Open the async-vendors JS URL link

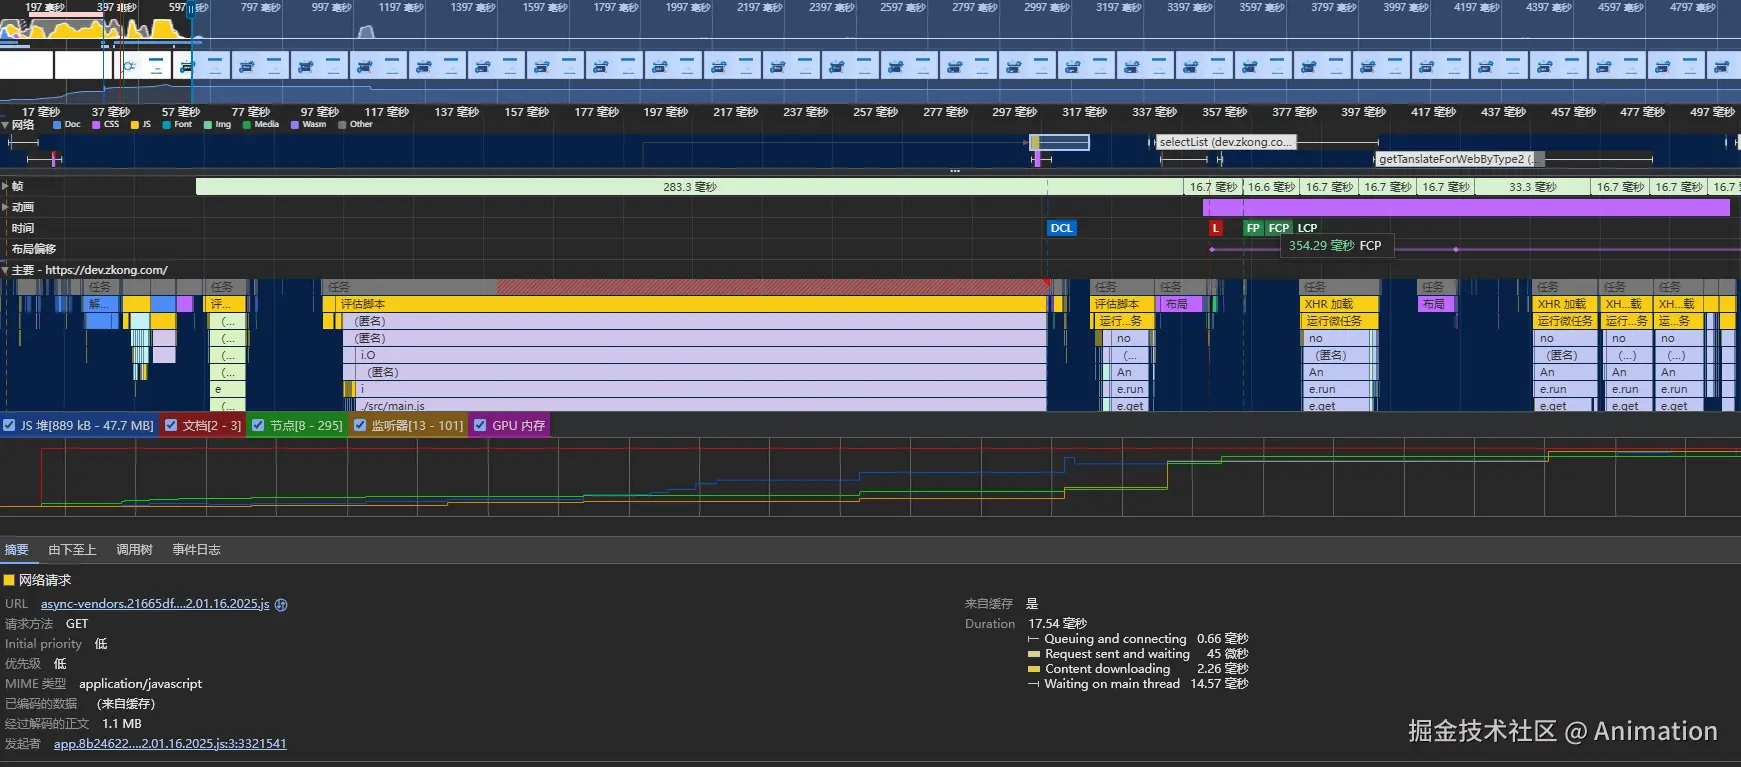tap(155, 604)
